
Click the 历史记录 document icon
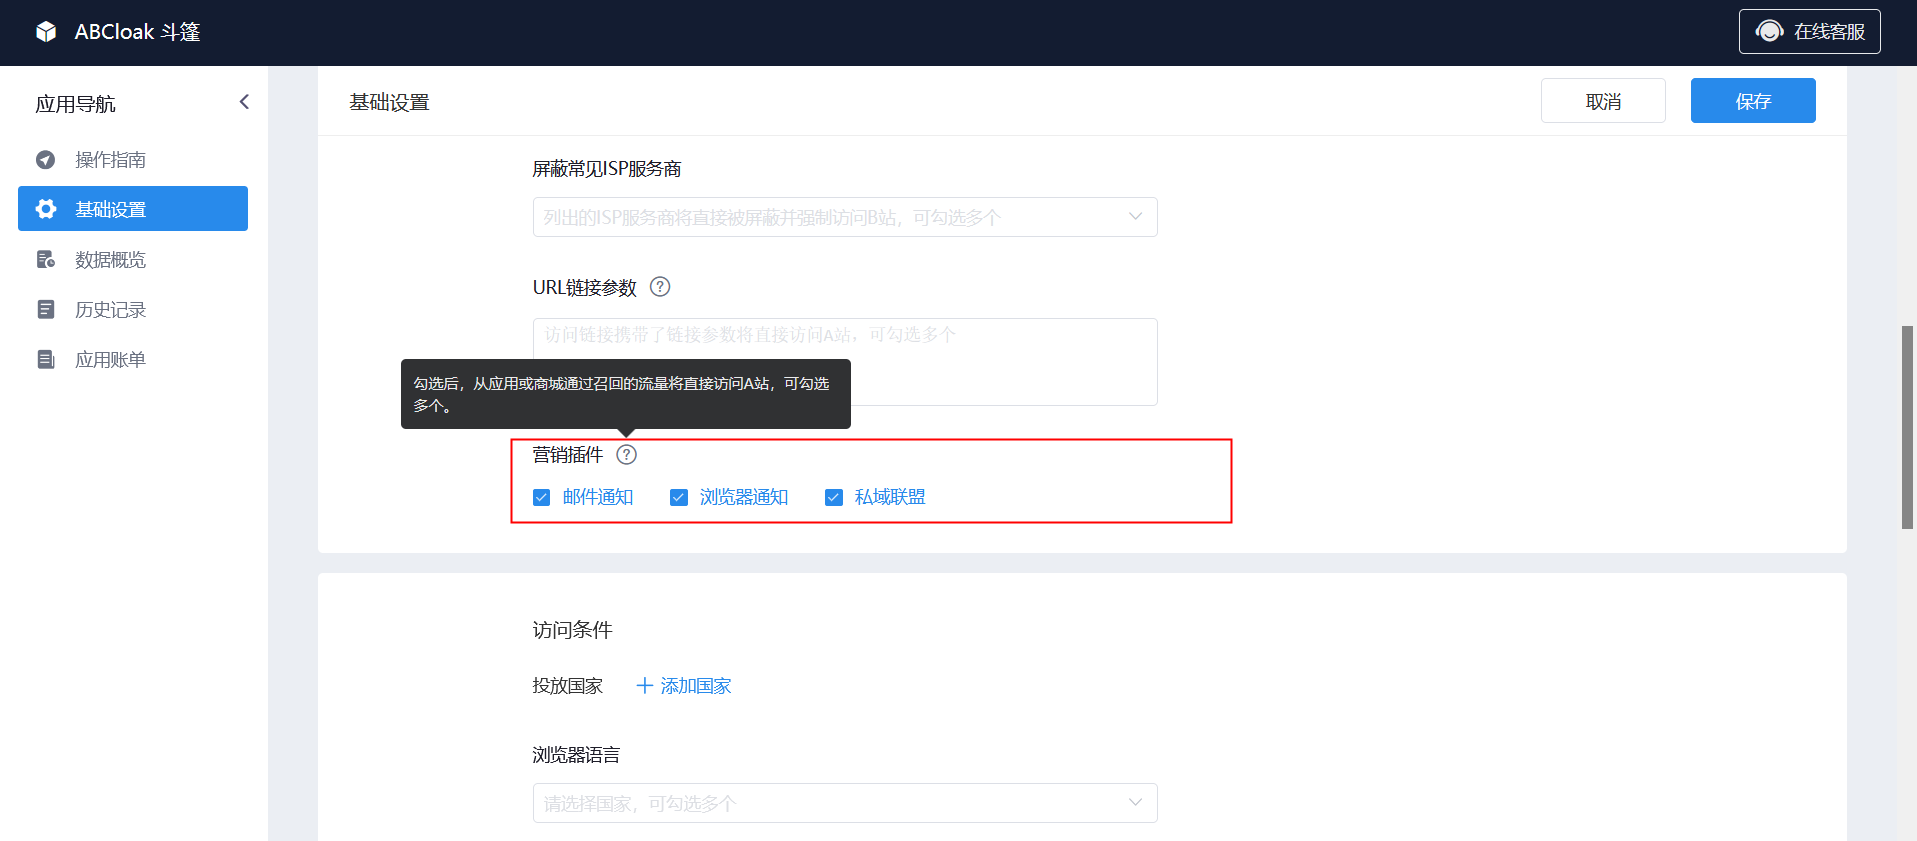46,310
